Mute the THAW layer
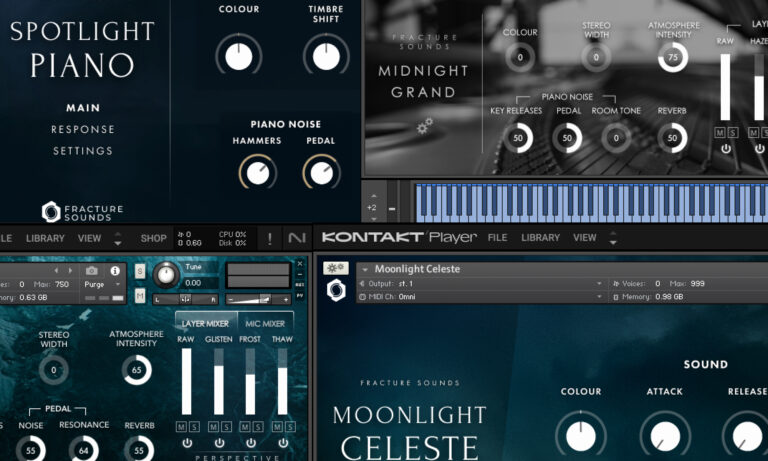This screenshot has width=768, height=461. coord(277,427)
